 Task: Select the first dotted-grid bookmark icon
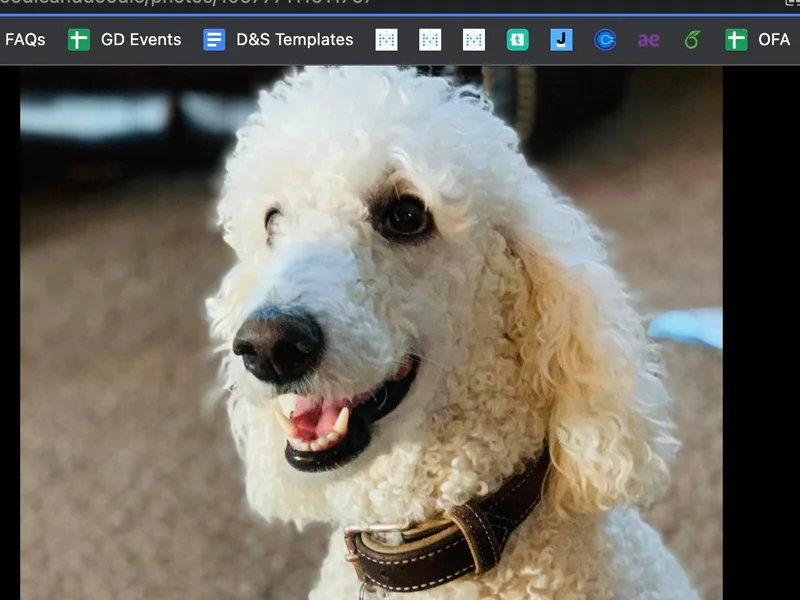(x=387, y=40)
